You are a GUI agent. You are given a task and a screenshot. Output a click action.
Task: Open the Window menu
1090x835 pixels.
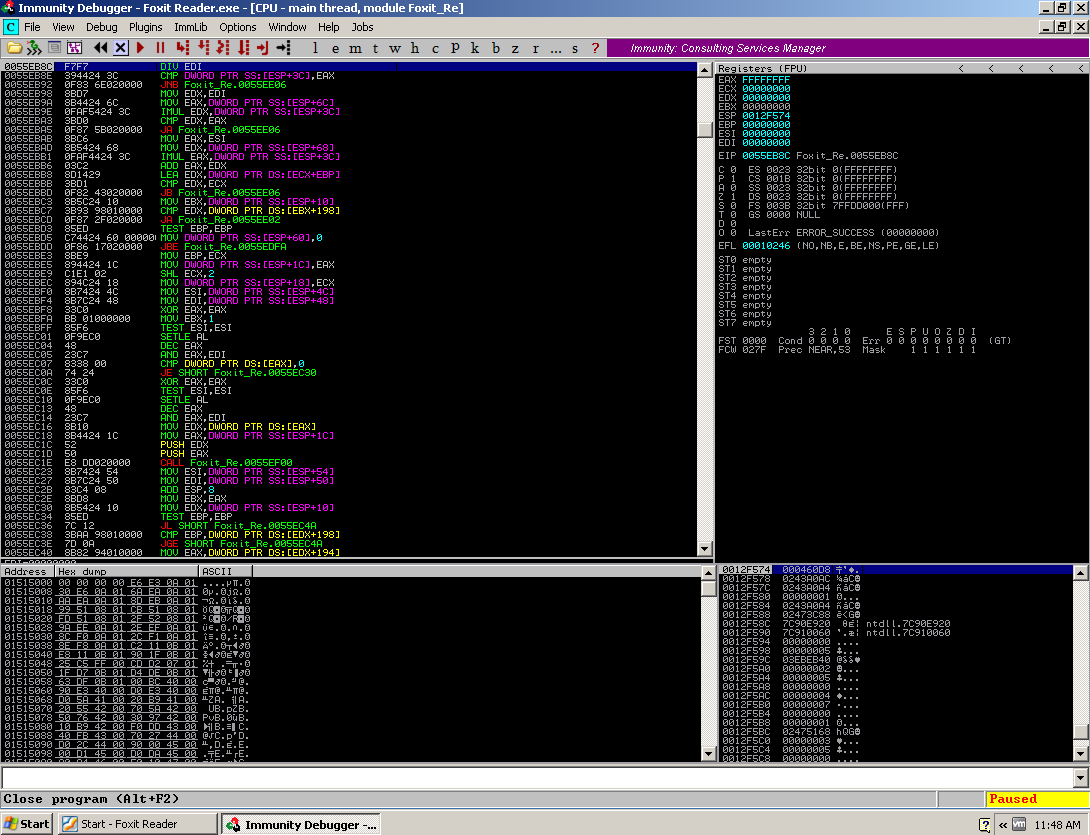coord(287,27)
